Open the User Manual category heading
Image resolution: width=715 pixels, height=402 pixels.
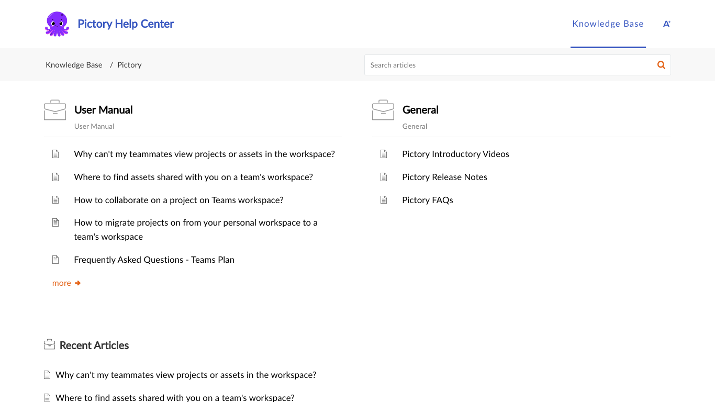(104, 110)
